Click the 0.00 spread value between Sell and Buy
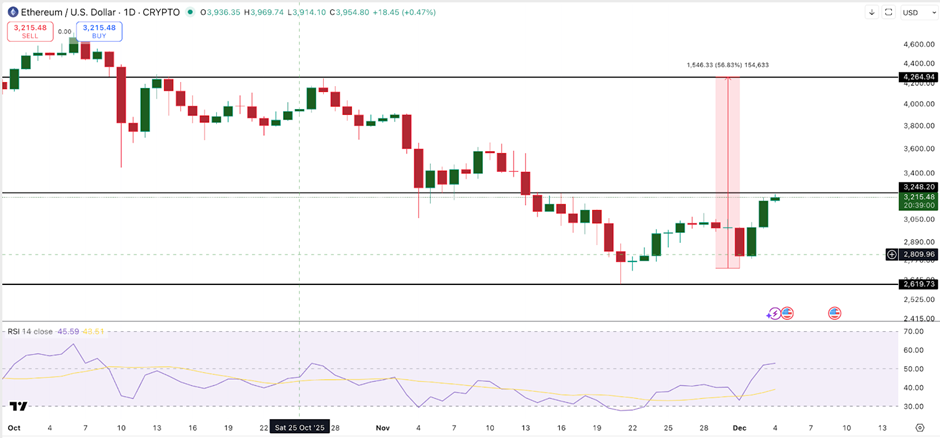 click(64, 32)
